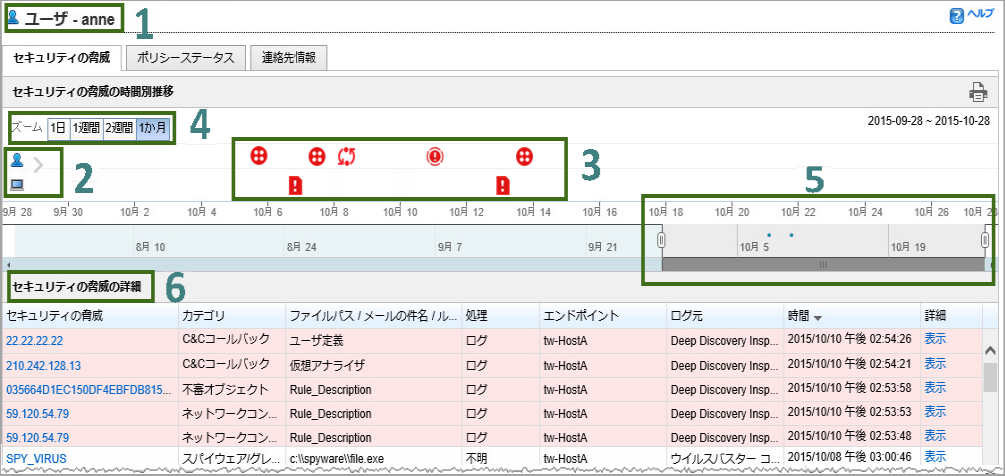Screen dimensions: 1005x476
Task: Click the first red exclamation document icon
Action: pyautogui.click(x=295, y=185)
